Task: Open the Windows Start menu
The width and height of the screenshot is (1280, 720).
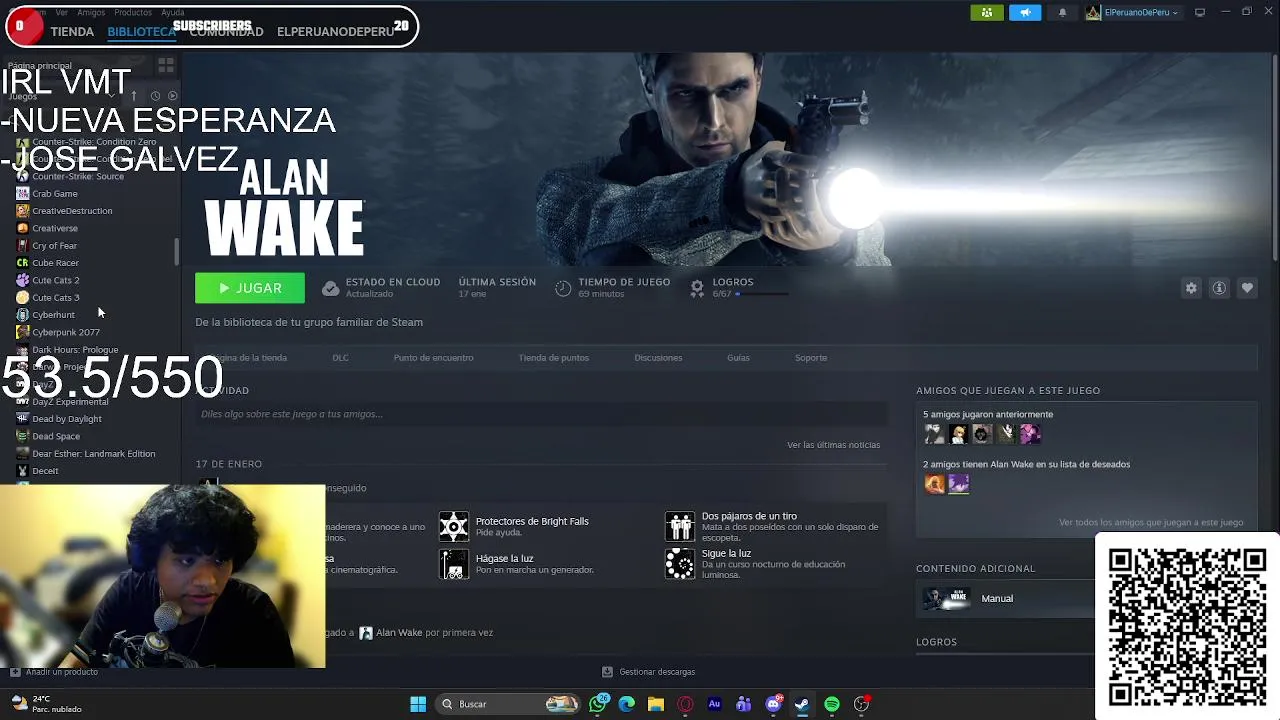Action: pos(418,704)
